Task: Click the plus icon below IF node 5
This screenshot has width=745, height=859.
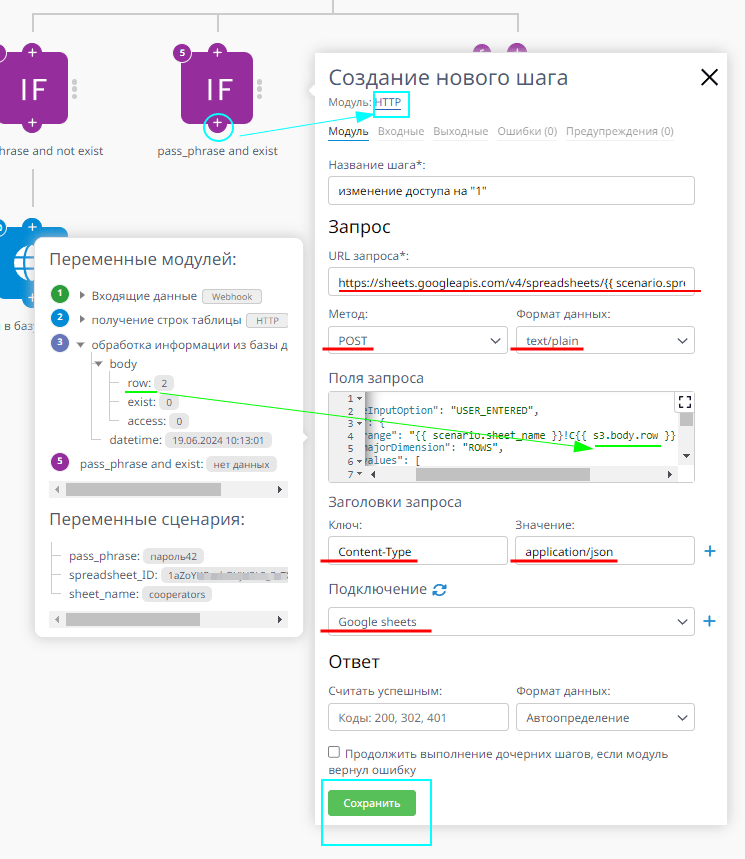Action: click(x=217, y=125)
